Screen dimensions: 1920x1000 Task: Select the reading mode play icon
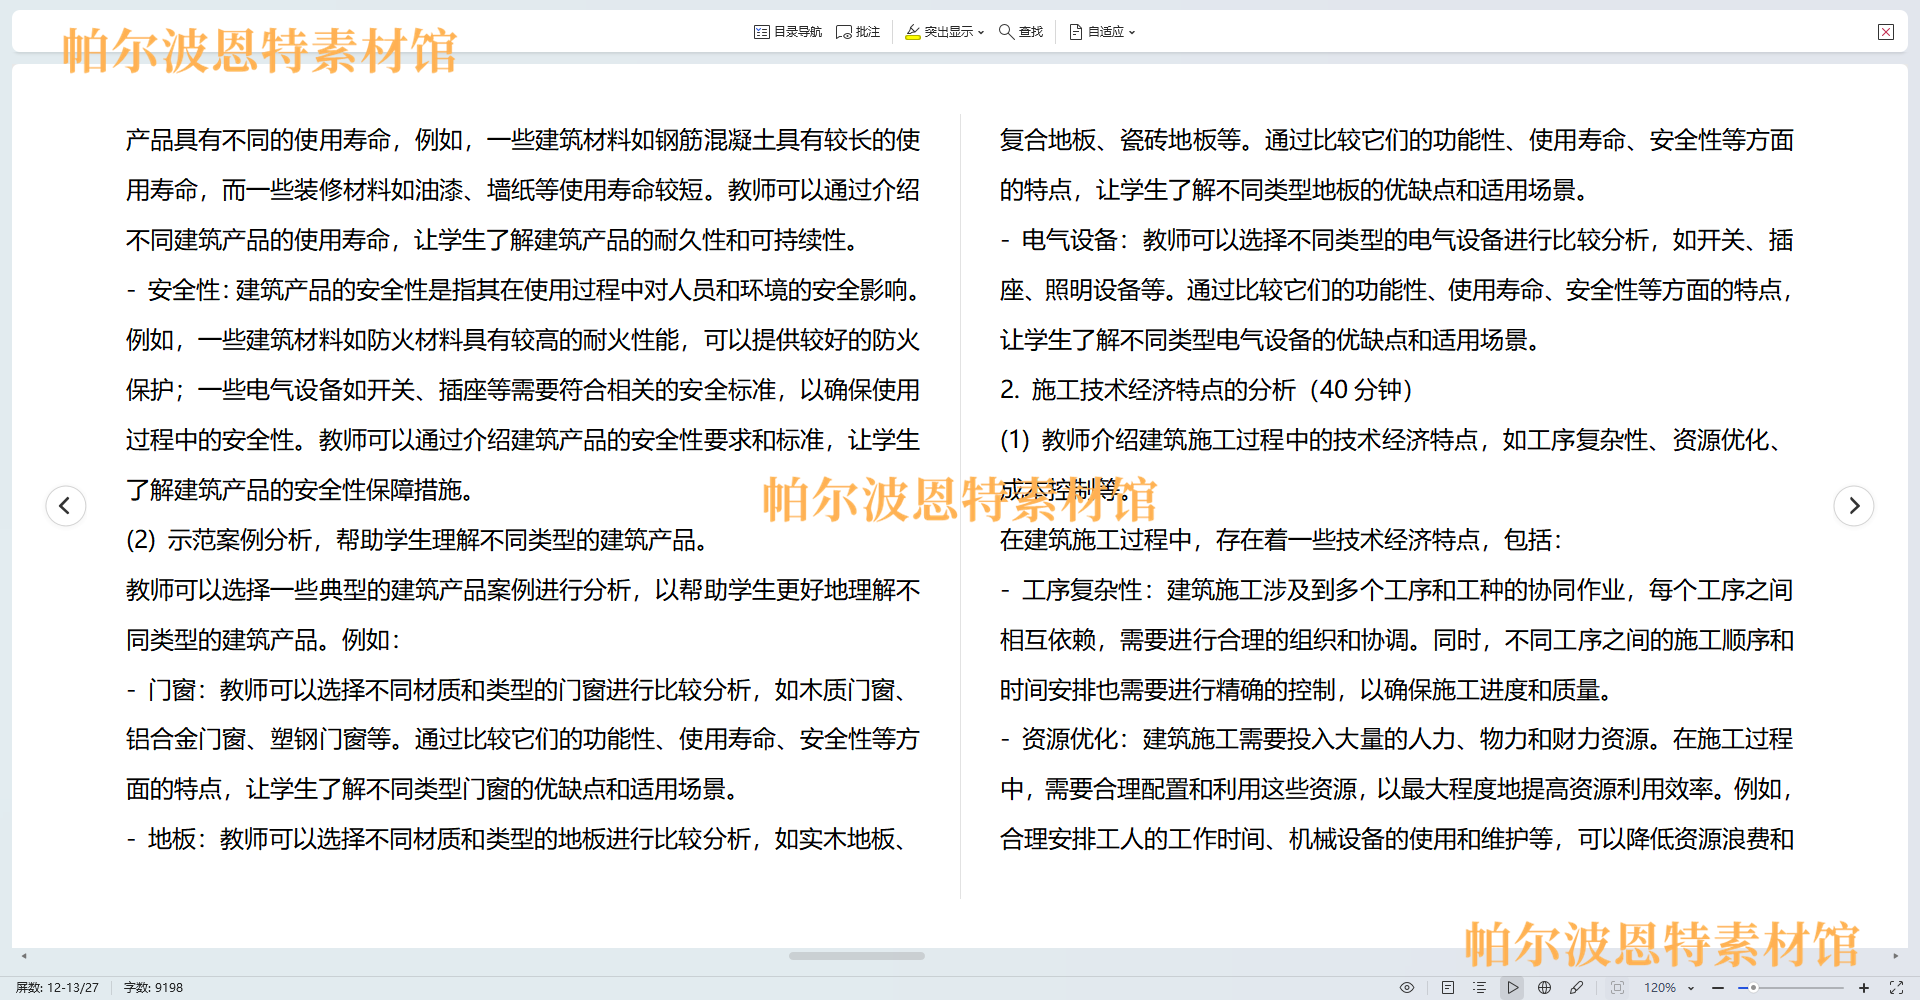pos(1512,987)
